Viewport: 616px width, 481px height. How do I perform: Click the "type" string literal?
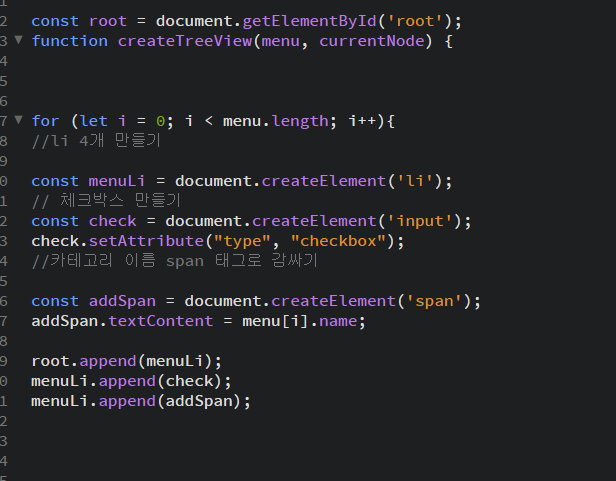[x=242, y=241]
